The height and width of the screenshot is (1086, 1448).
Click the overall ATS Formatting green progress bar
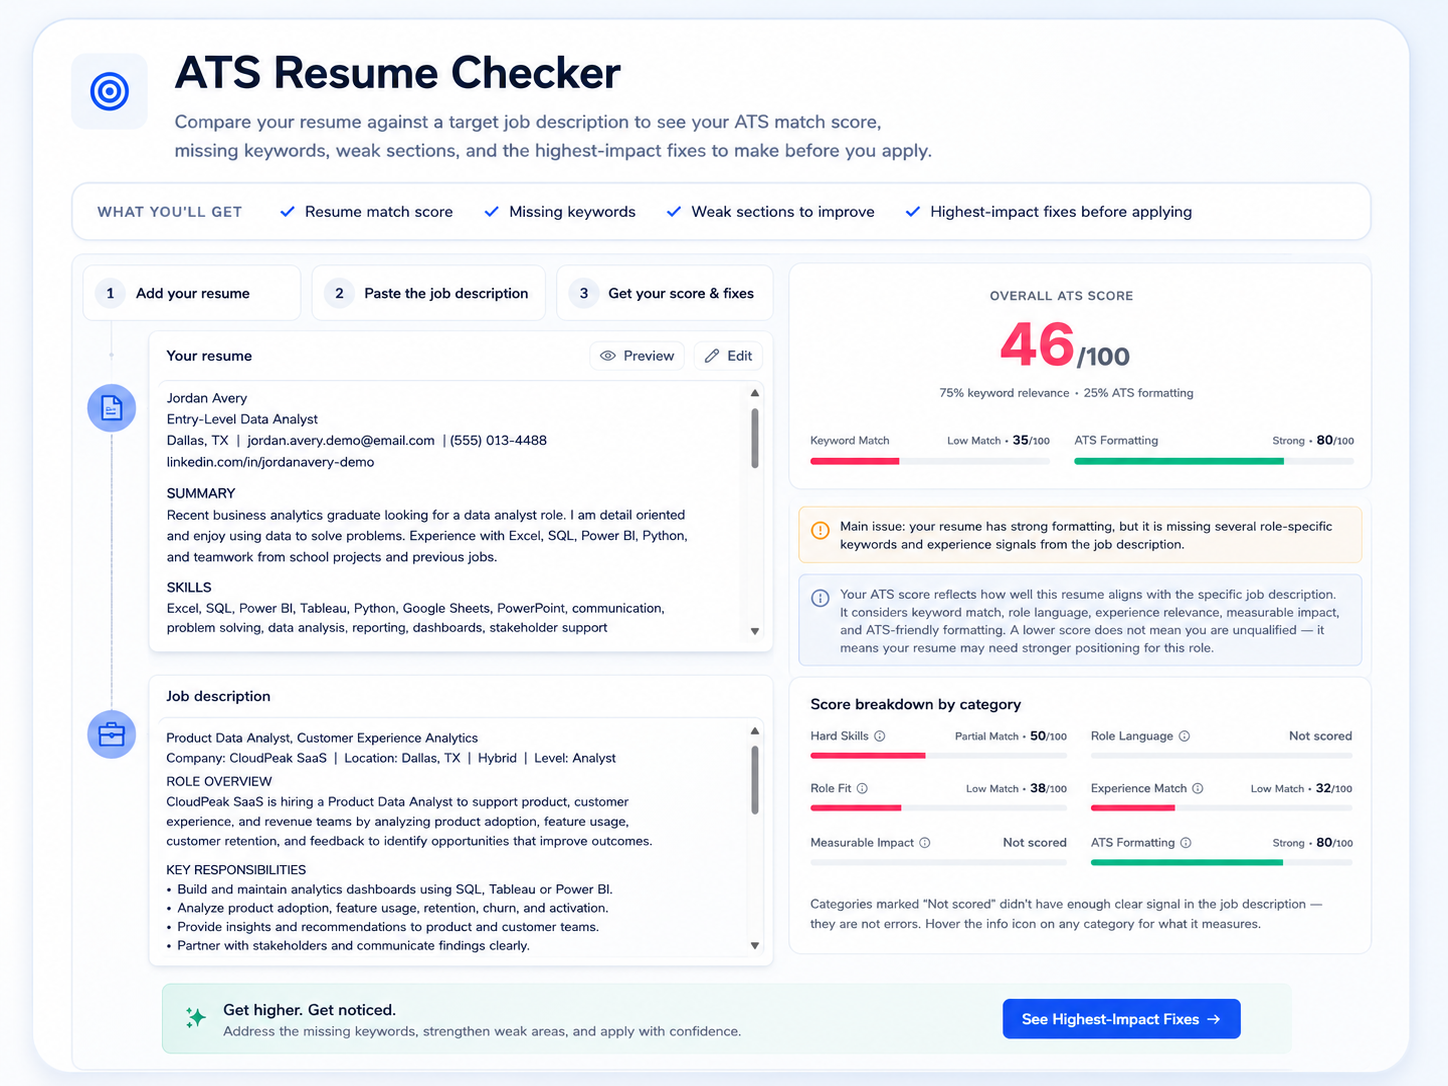[x=1178, y=461]
